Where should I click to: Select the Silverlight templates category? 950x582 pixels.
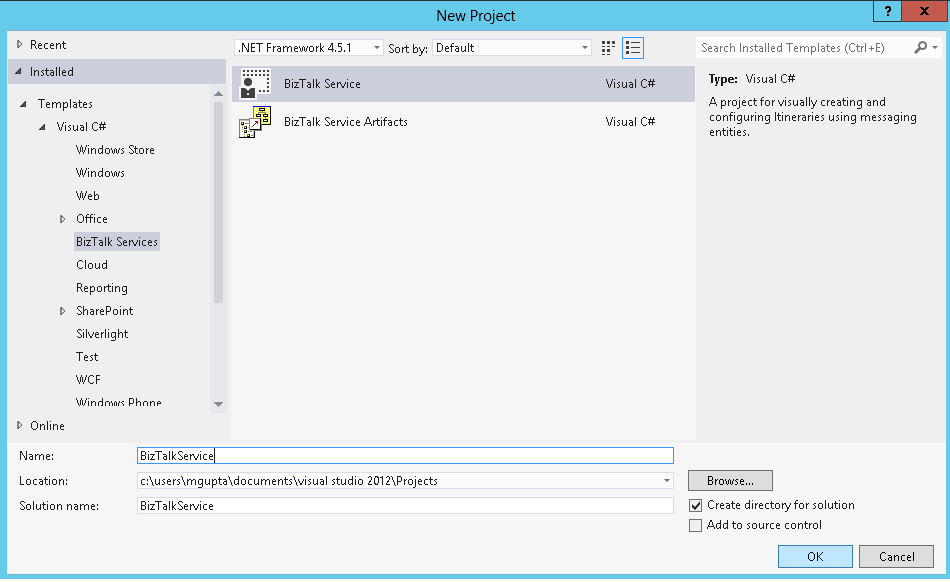pos(102,334)
